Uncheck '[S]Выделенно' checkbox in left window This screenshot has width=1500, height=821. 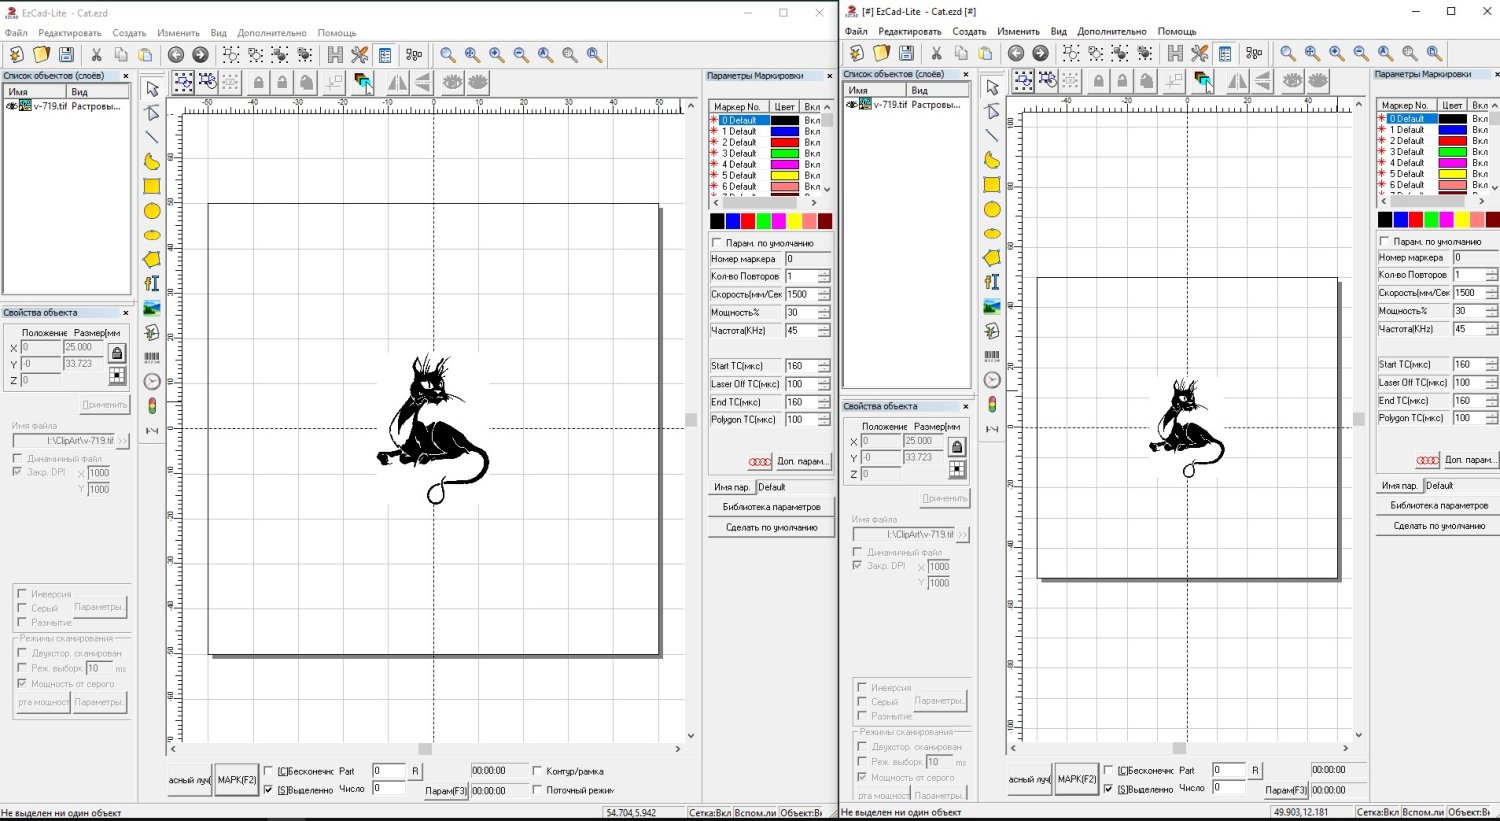pyautogui.click(x=268, y=790)
